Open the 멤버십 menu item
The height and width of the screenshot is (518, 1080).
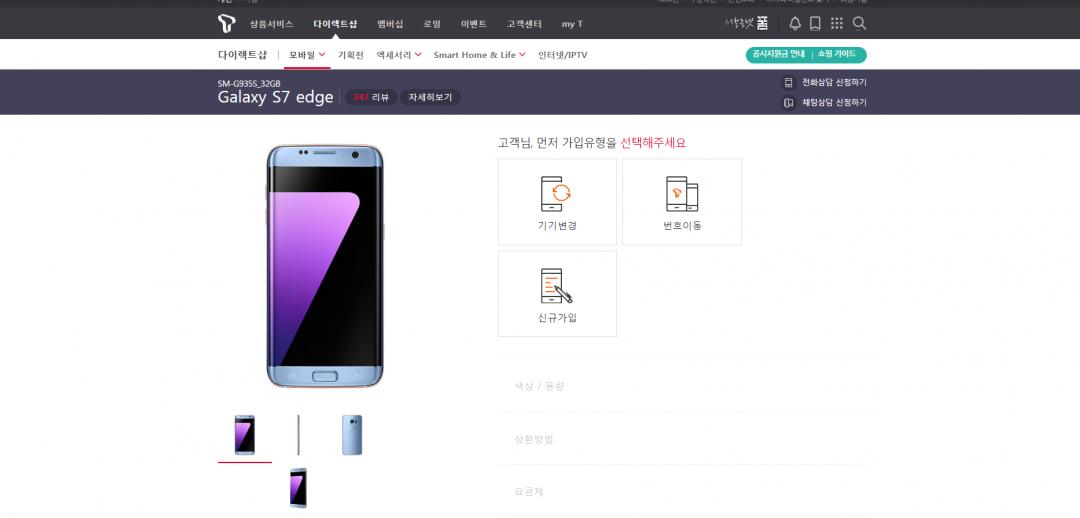coord(390,23)
